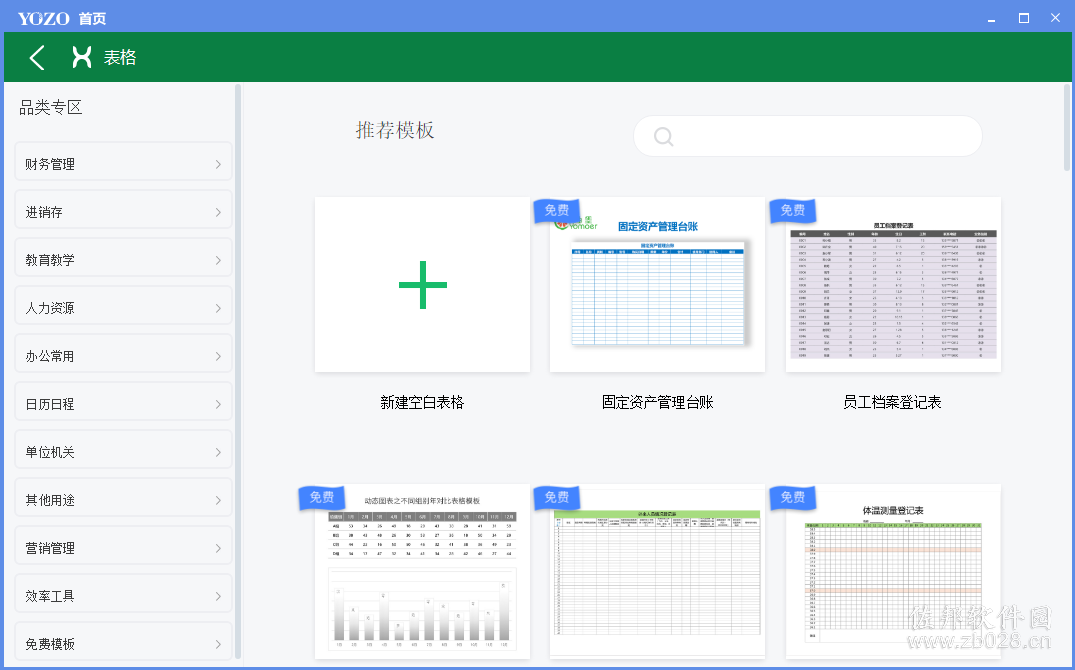
Task: Select the 单位机关 category
Action: [123, 450]
